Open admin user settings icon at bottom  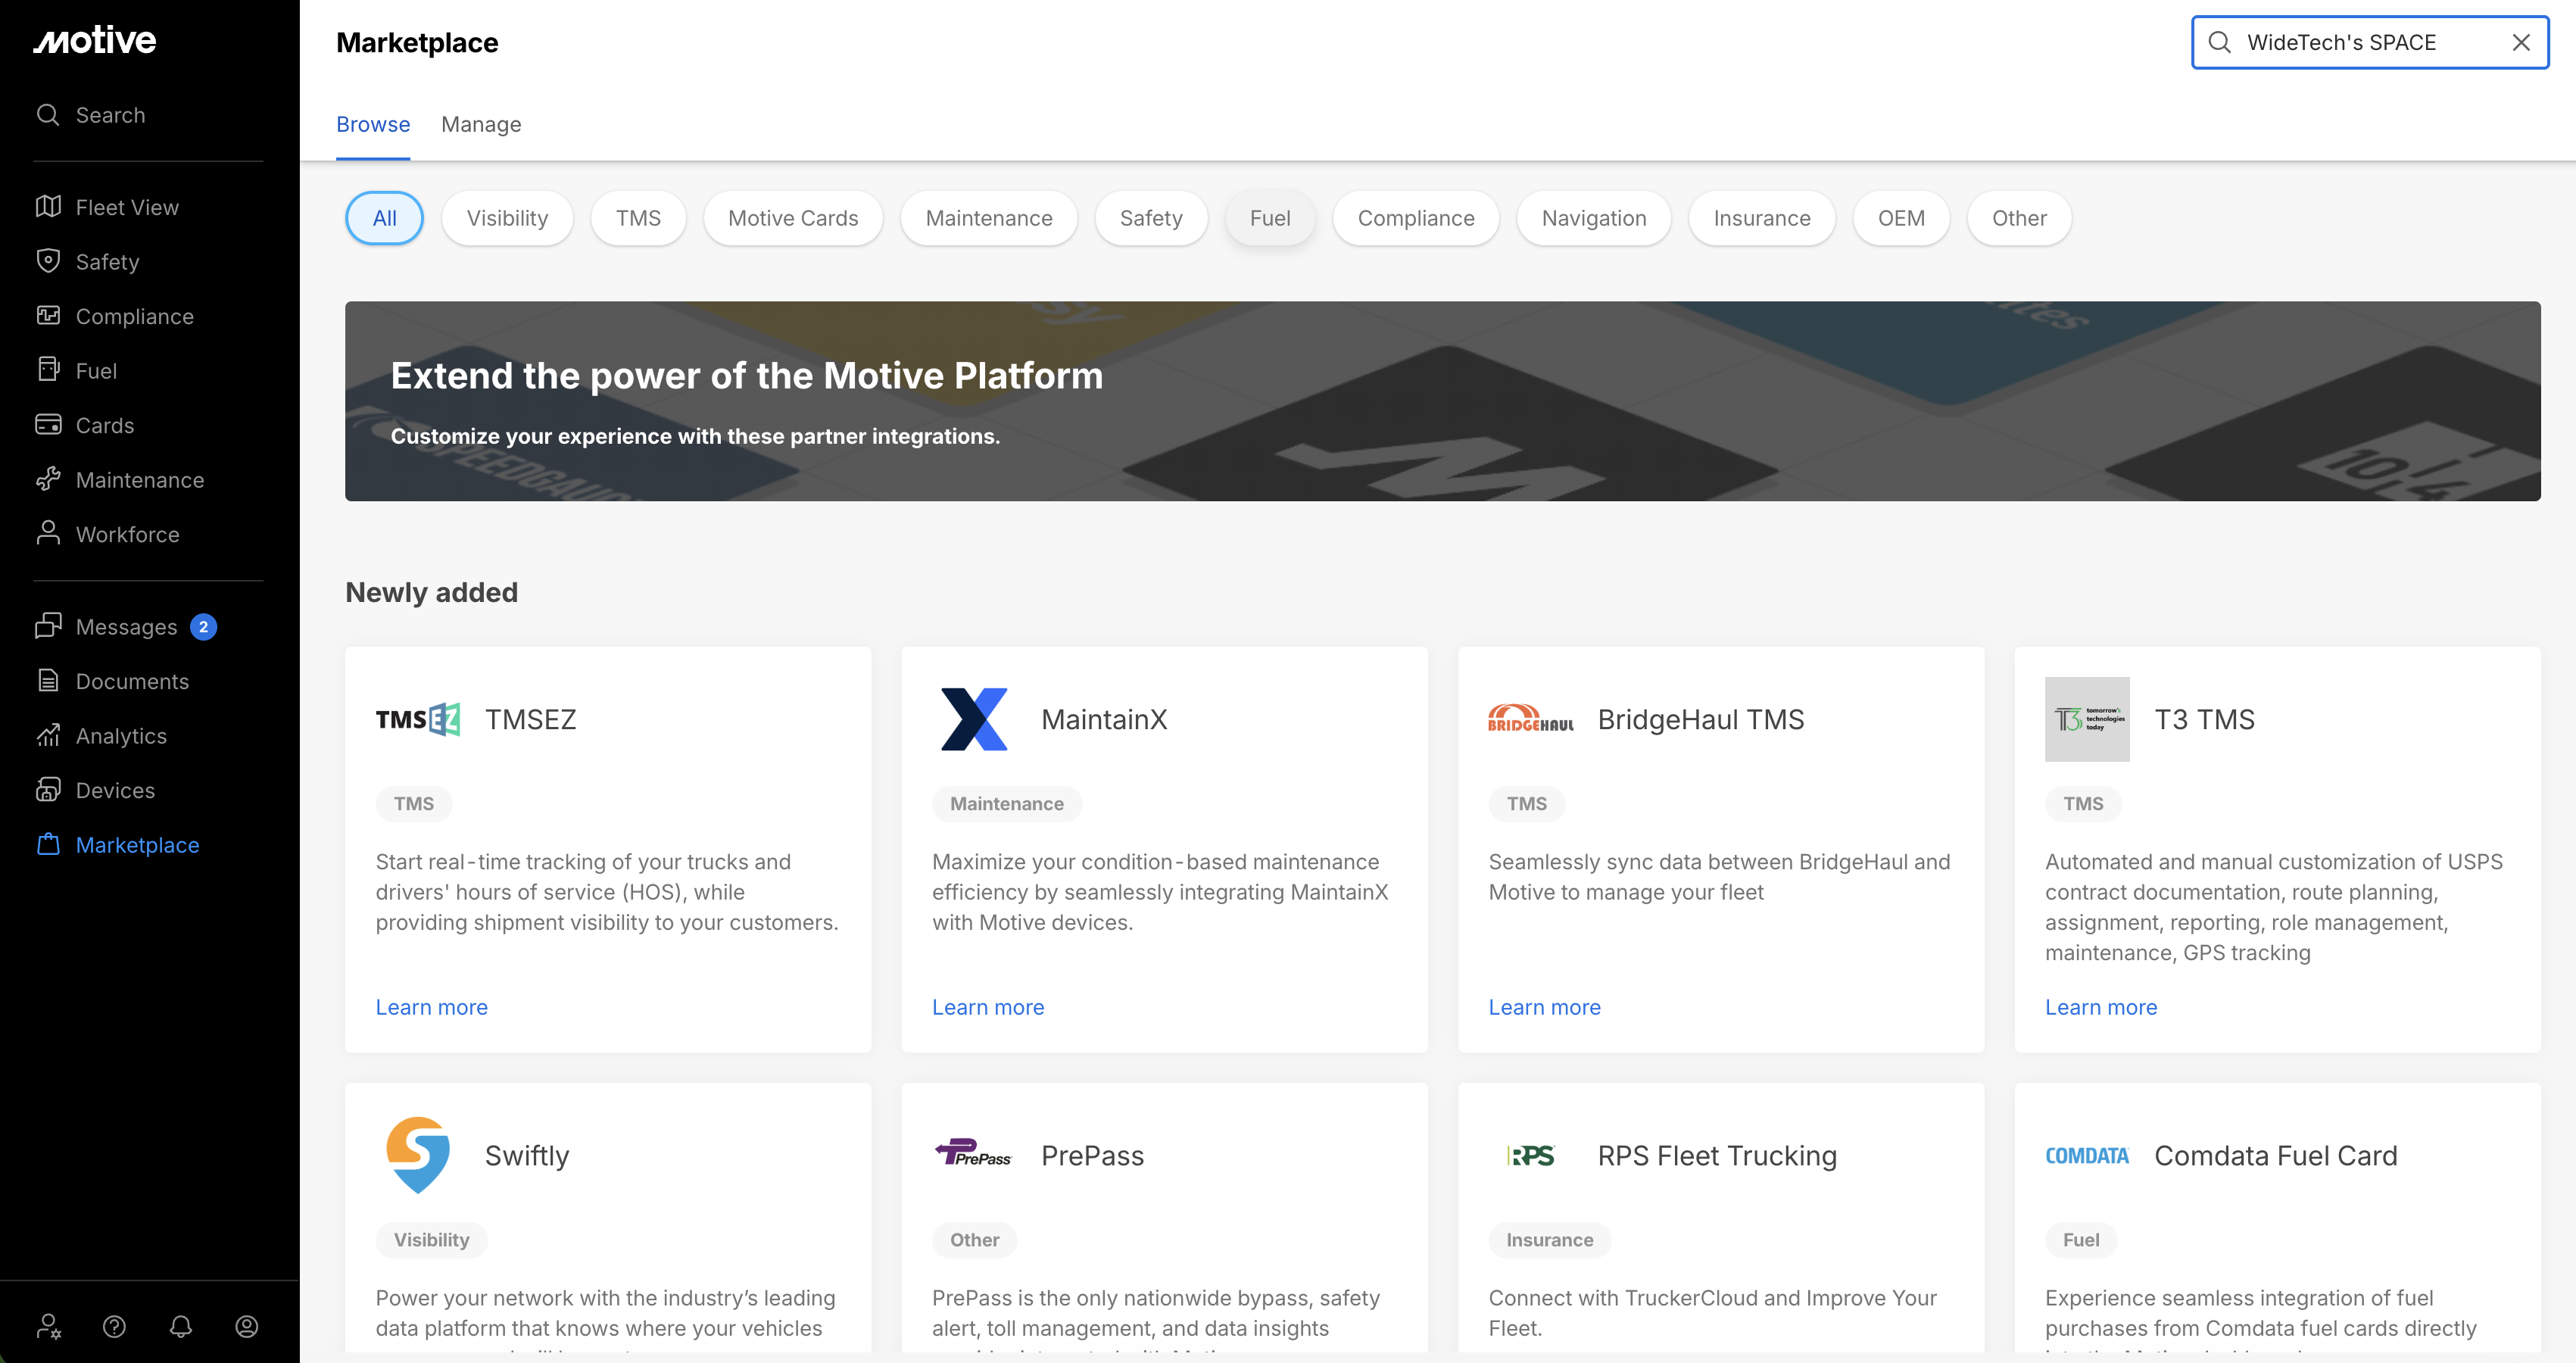click(x=48, y=1326)
